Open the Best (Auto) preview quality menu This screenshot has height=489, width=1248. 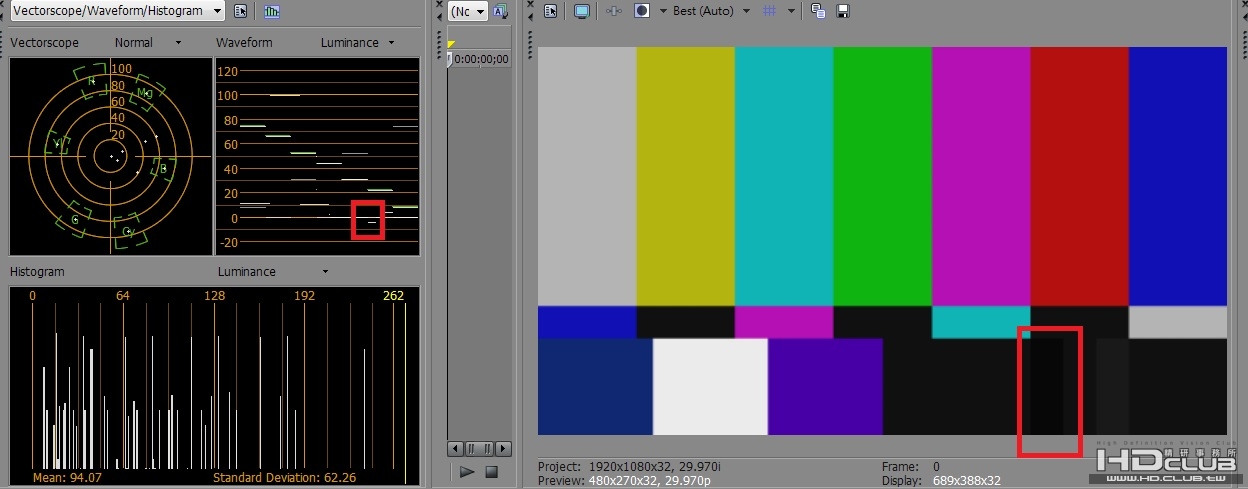712,11
